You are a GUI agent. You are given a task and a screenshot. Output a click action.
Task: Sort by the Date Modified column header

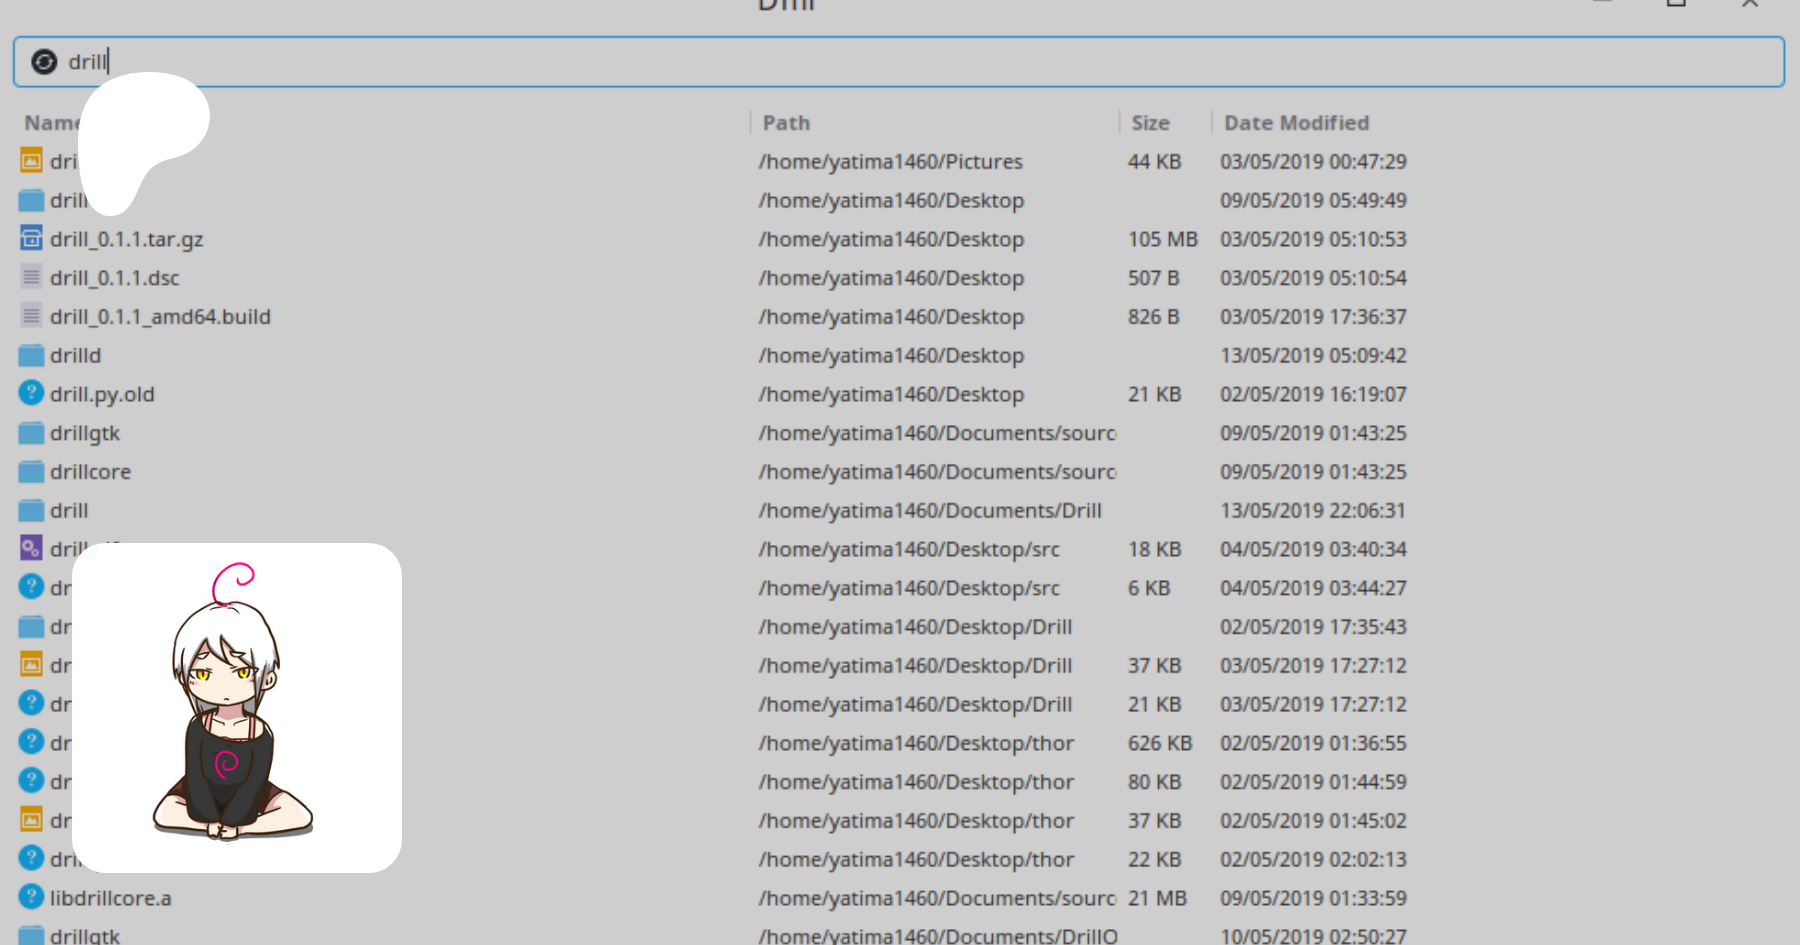click(1296, 123)
